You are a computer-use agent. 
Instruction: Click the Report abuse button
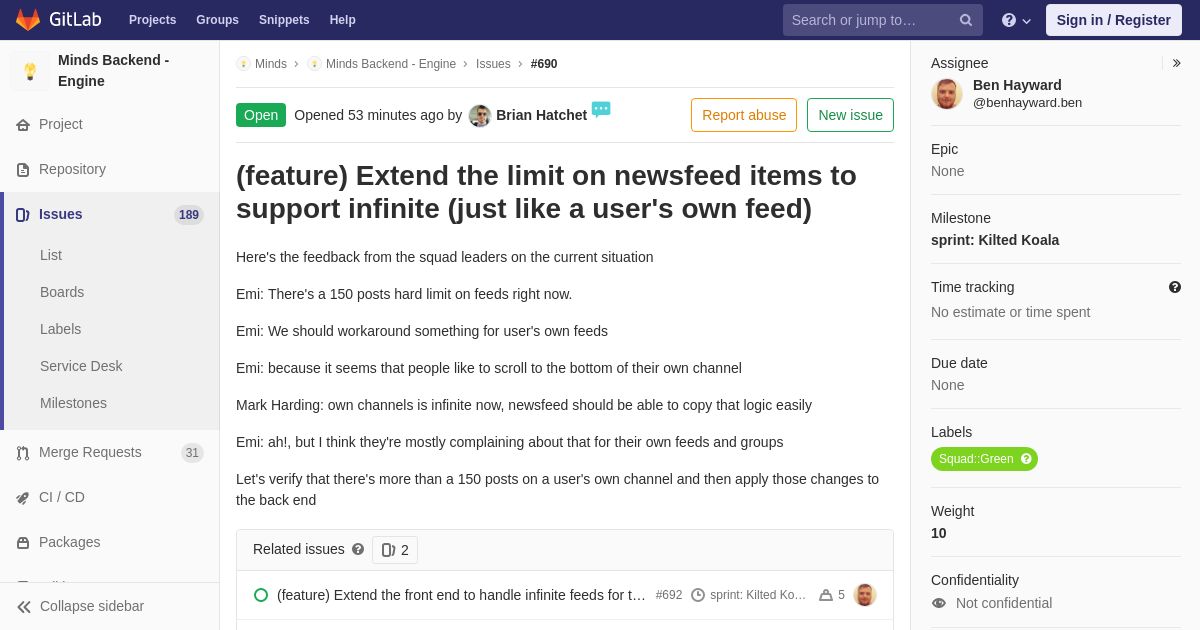(744, 115)
